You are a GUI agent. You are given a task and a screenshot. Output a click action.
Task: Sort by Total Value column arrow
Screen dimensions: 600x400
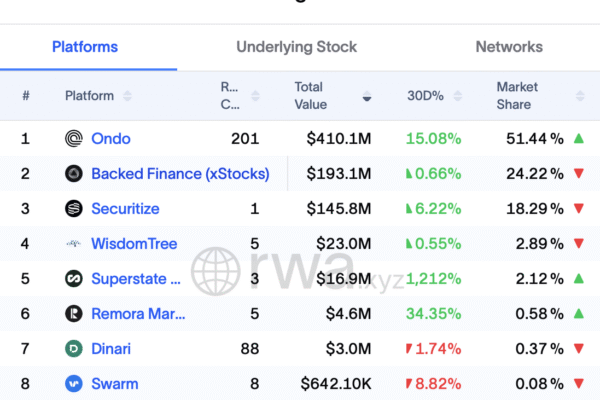tap(366, 97)
